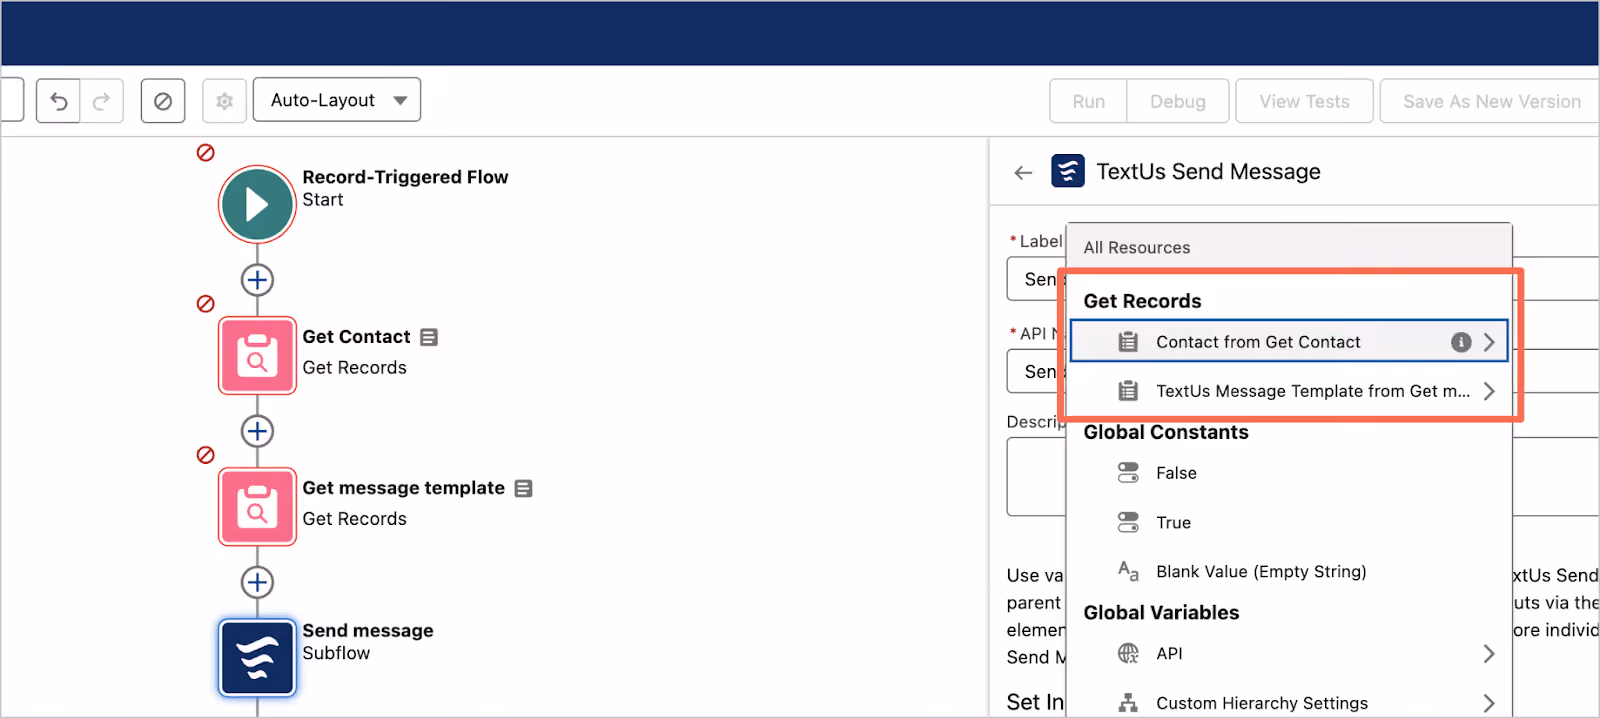
Task: Add element after Get message template
Action: 257,582
